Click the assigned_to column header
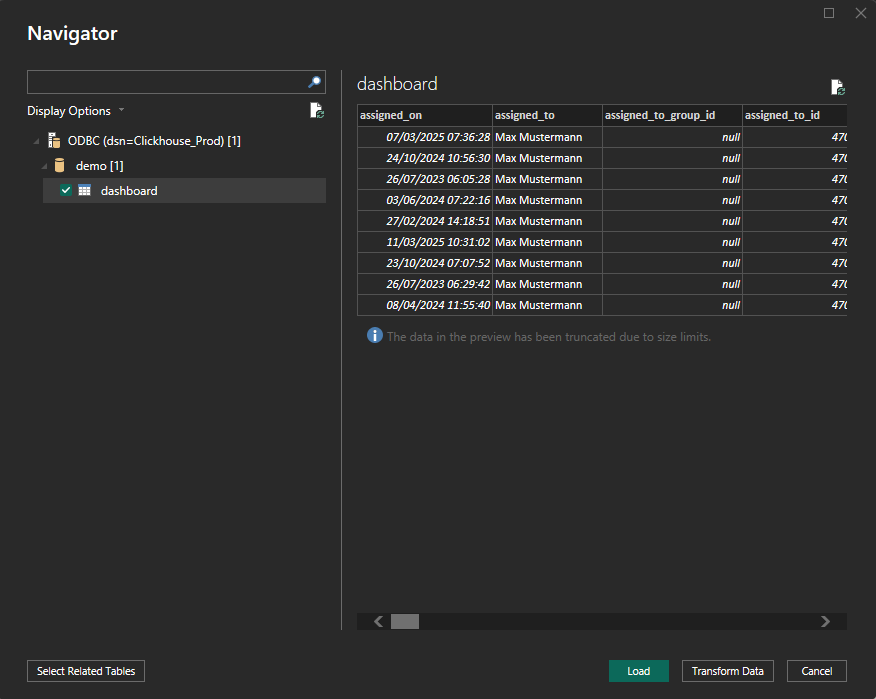This screenshot has height=699, width=876. [547, 115]
